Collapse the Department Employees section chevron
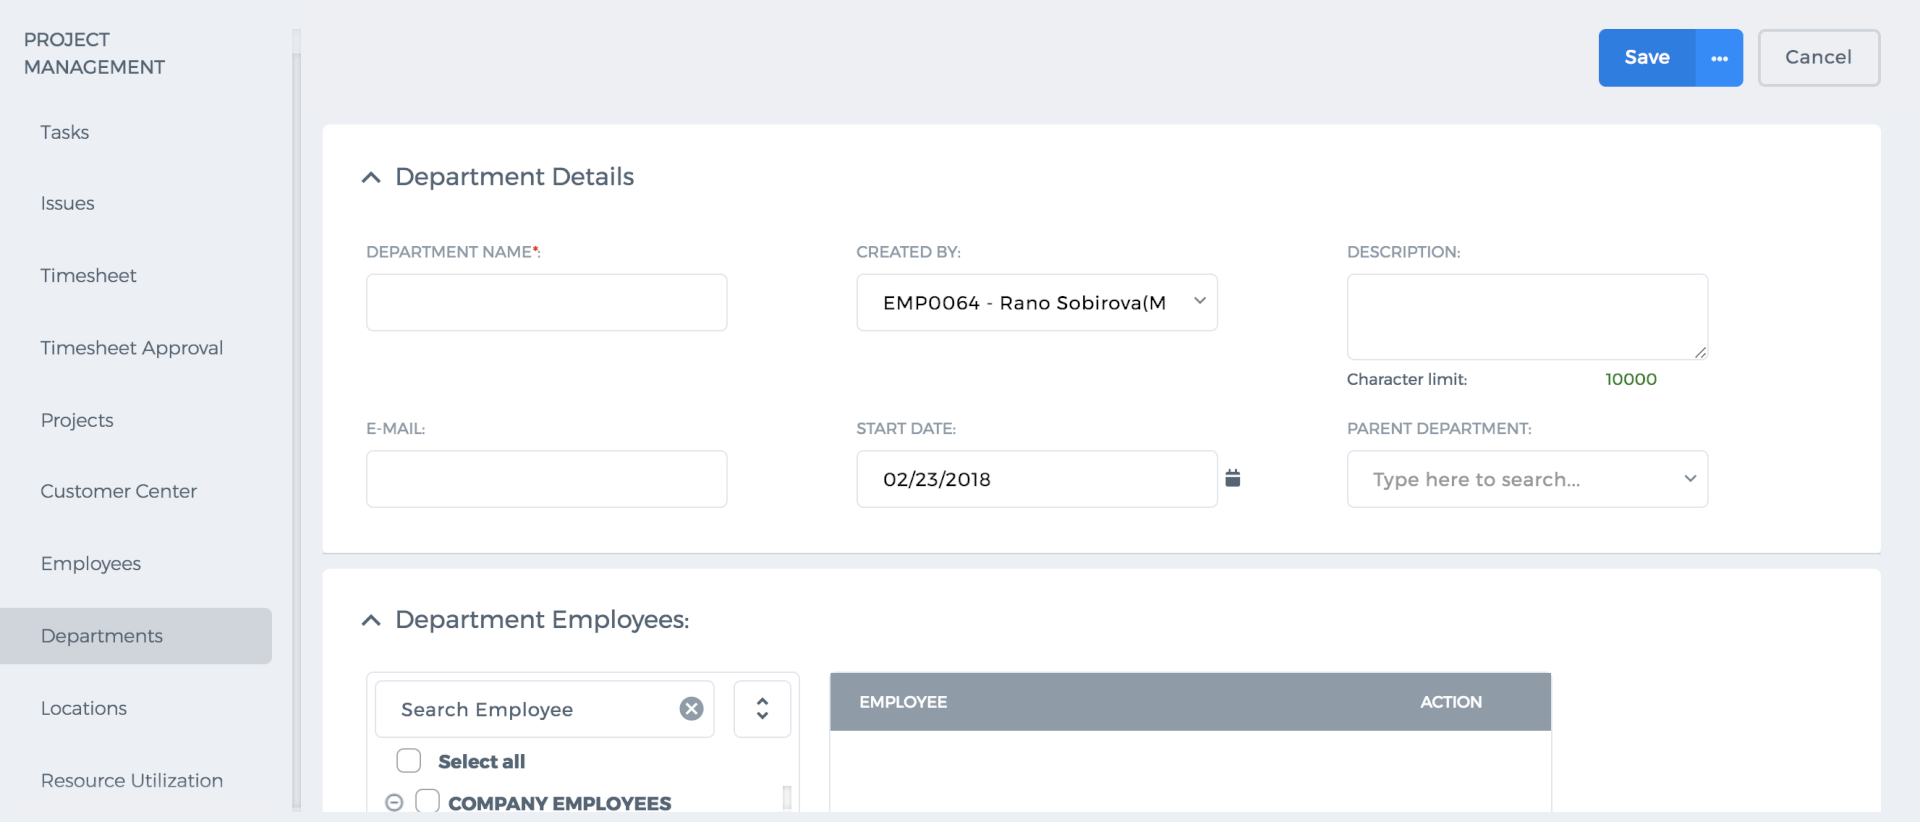 (371, 620)
